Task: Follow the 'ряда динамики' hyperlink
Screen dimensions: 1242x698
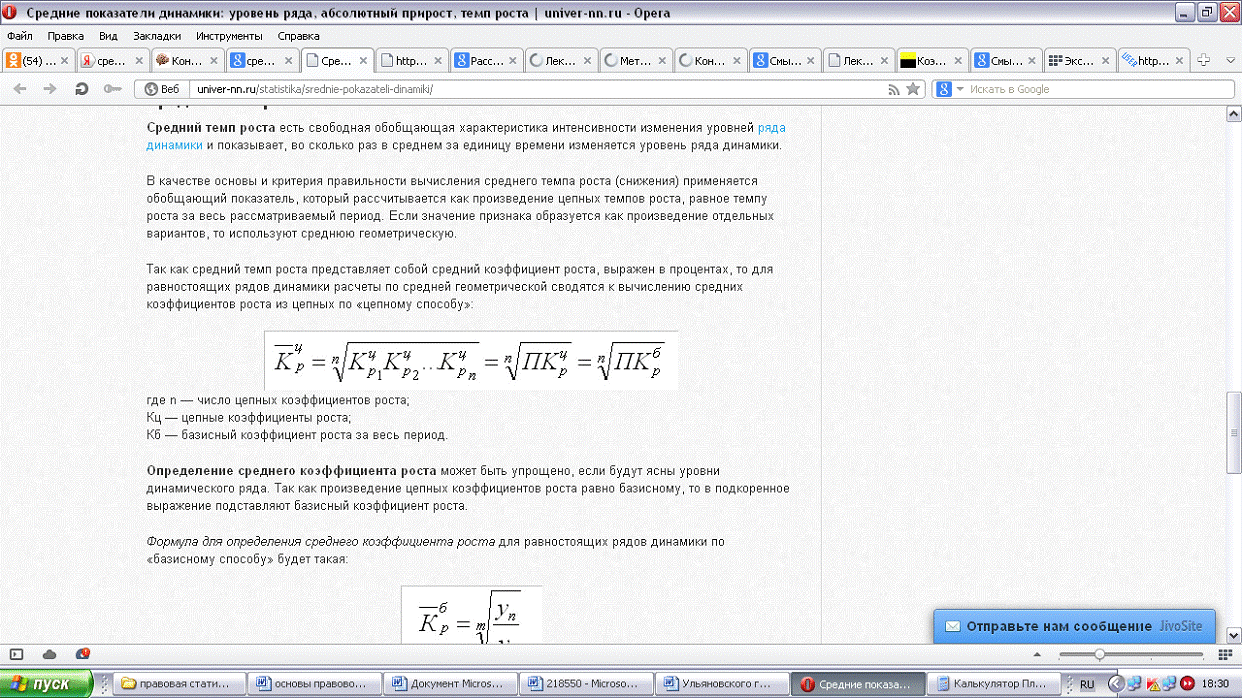Action: [x=772, y=128]
